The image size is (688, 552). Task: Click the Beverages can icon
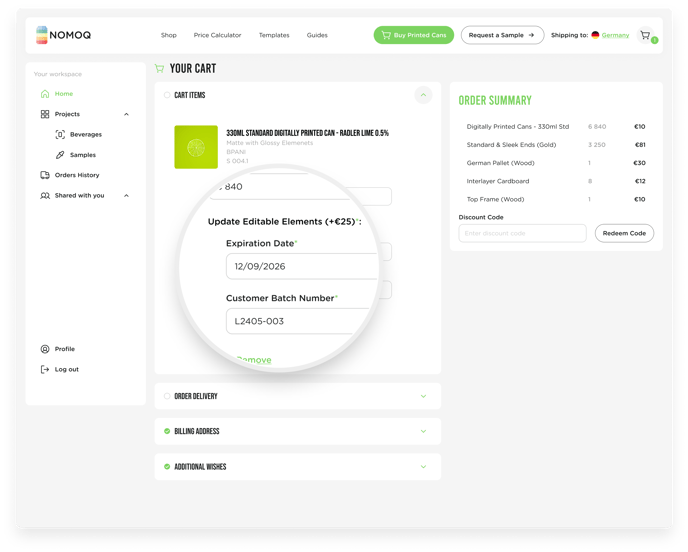(x=60, y=134)
